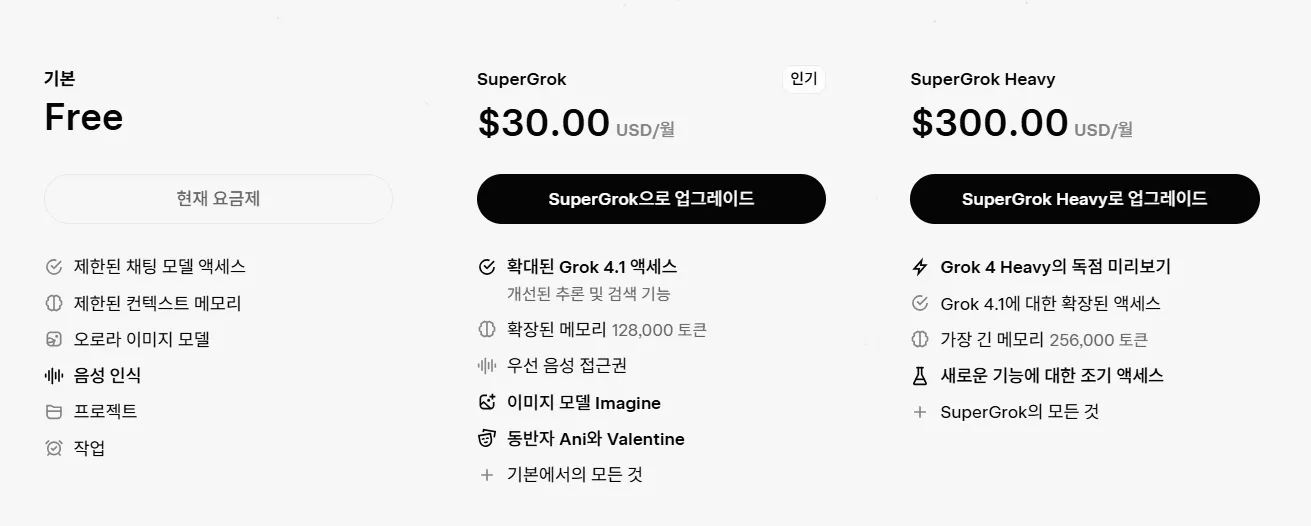Click the expanded Grok 4.1 access checkmark icon
The width and height of the screenshot is (1311, 526).
click(487, 267)
